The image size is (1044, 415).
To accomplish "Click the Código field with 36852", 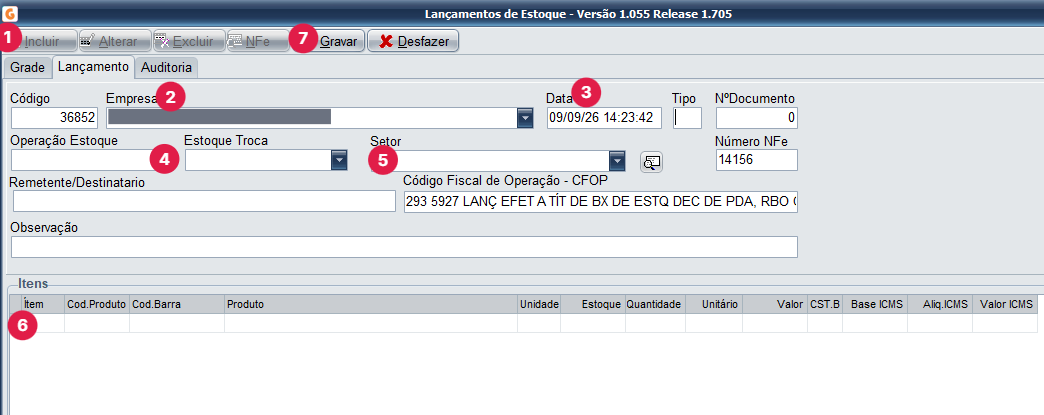I will tap(55, 119).
